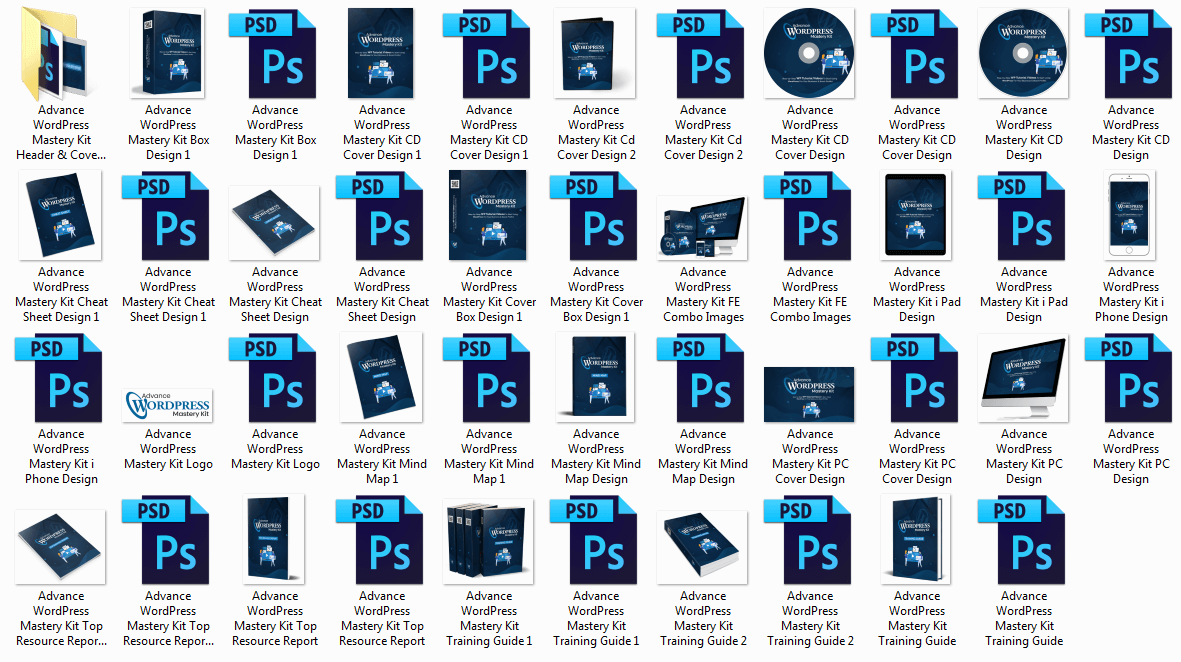
Task: Click the Mind Map Design image thumbnail
Action: tap(595, 377)
